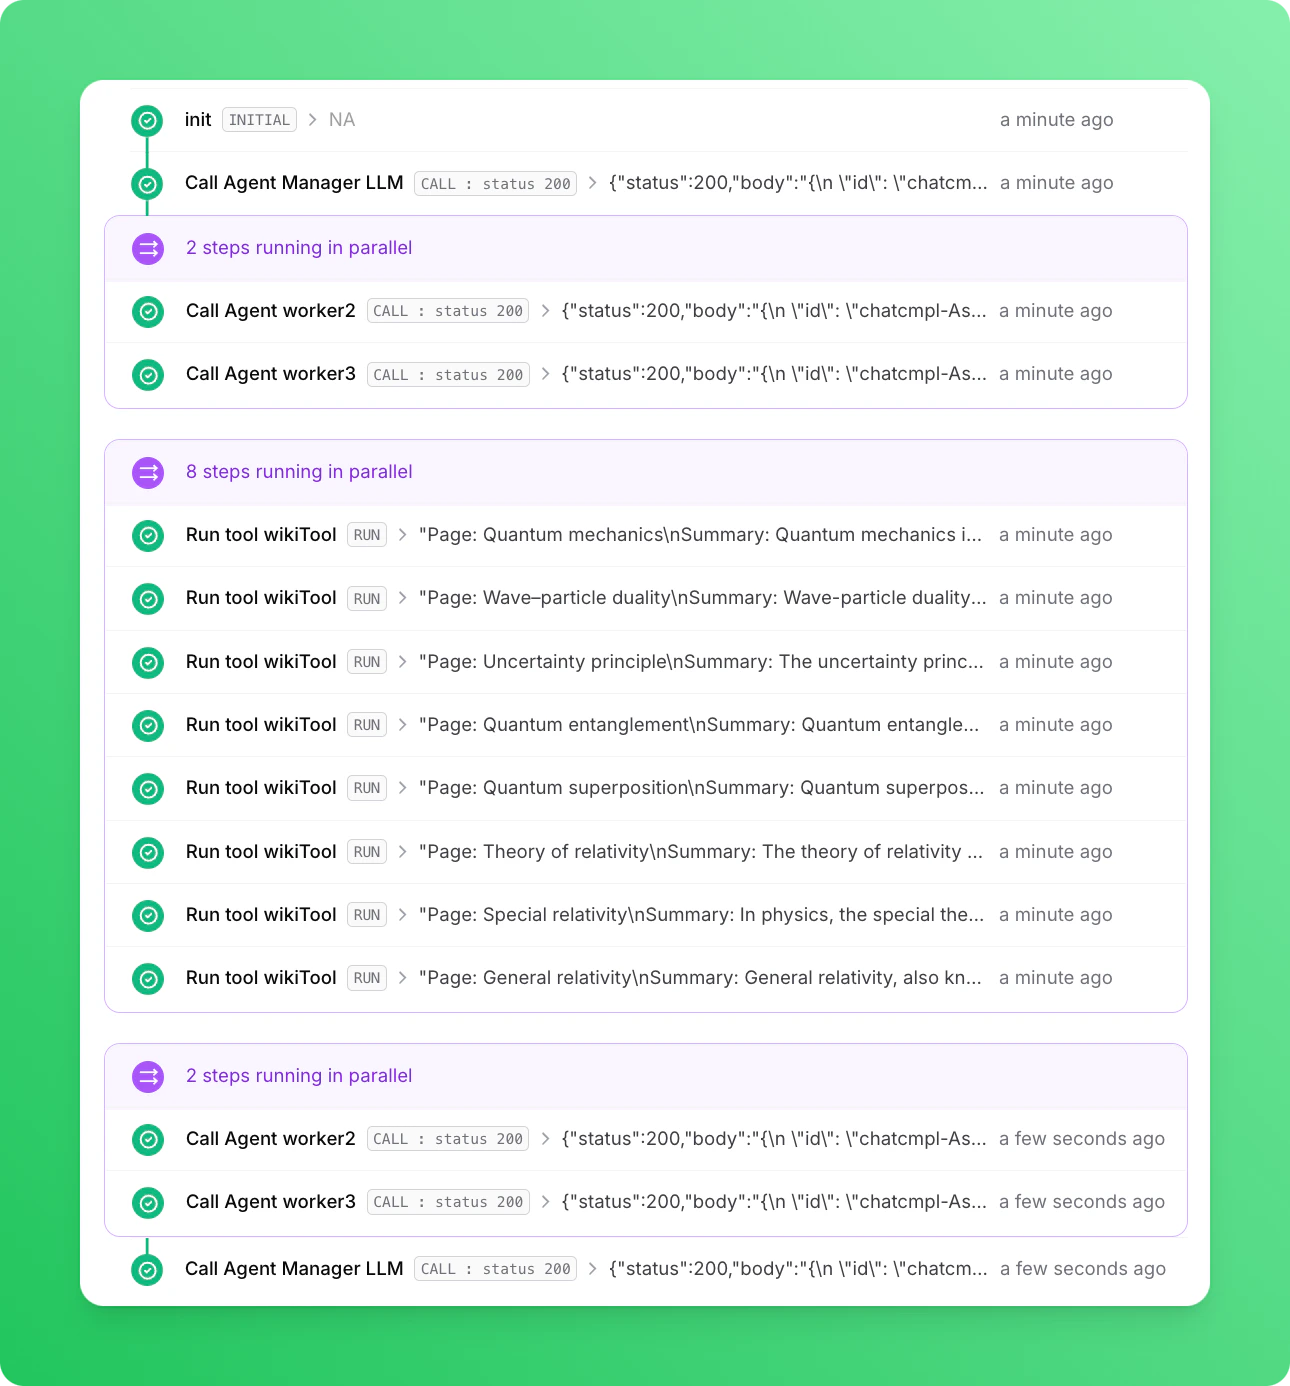This screenshot has width=1290, height=1386.
Task: Click the "a few seconds ago" timestamp on the last Manager LLM row
Action: click(1083, 1269)
